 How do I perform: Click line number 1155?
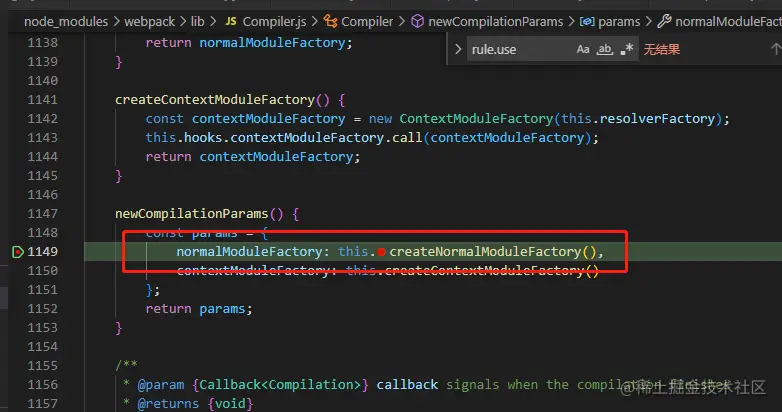click(x=42, y=366)
